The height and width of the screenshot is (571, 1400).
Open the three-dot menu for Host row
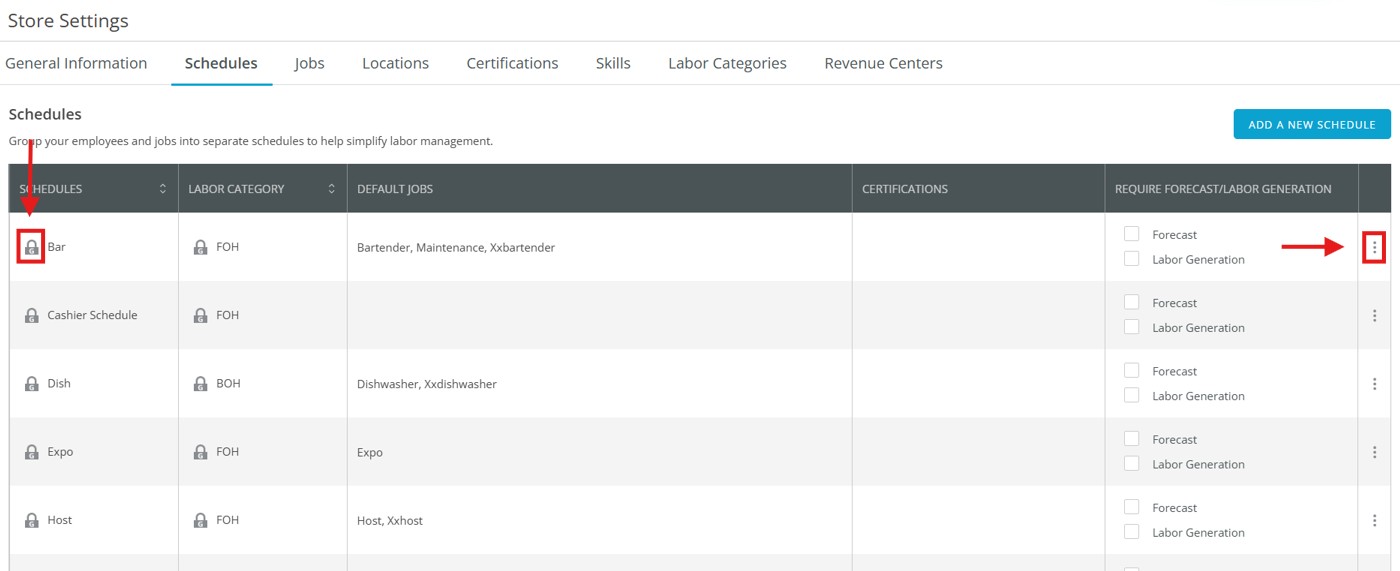[1374, 520]
